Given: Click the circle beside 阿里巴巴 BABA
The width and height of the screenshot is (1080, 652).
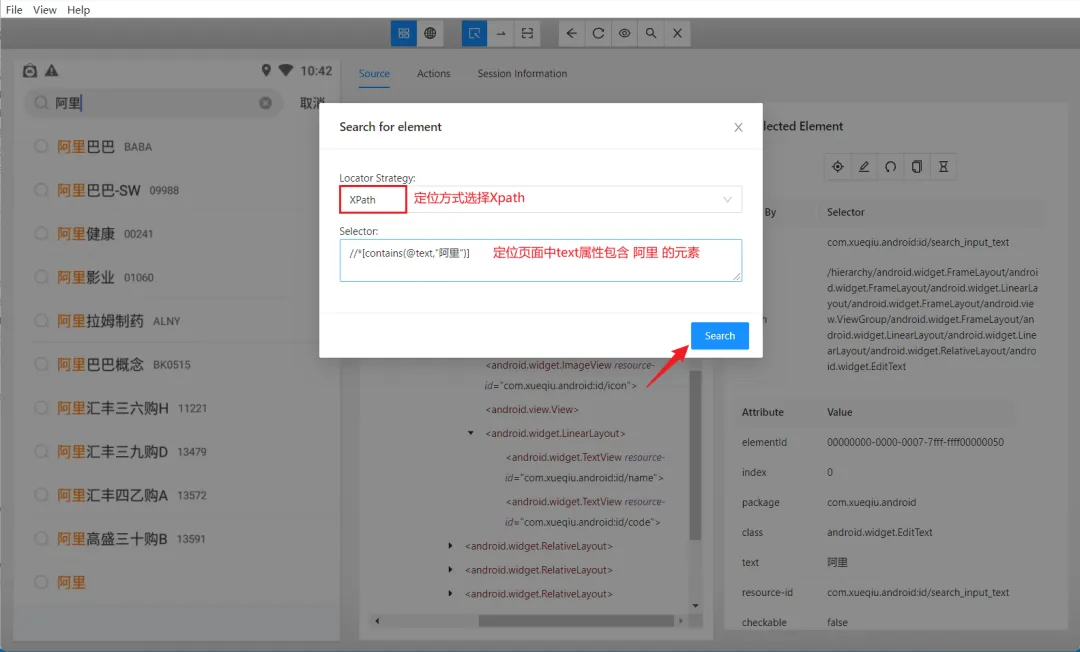Looking at the screenshot, I should pos(41,146).
